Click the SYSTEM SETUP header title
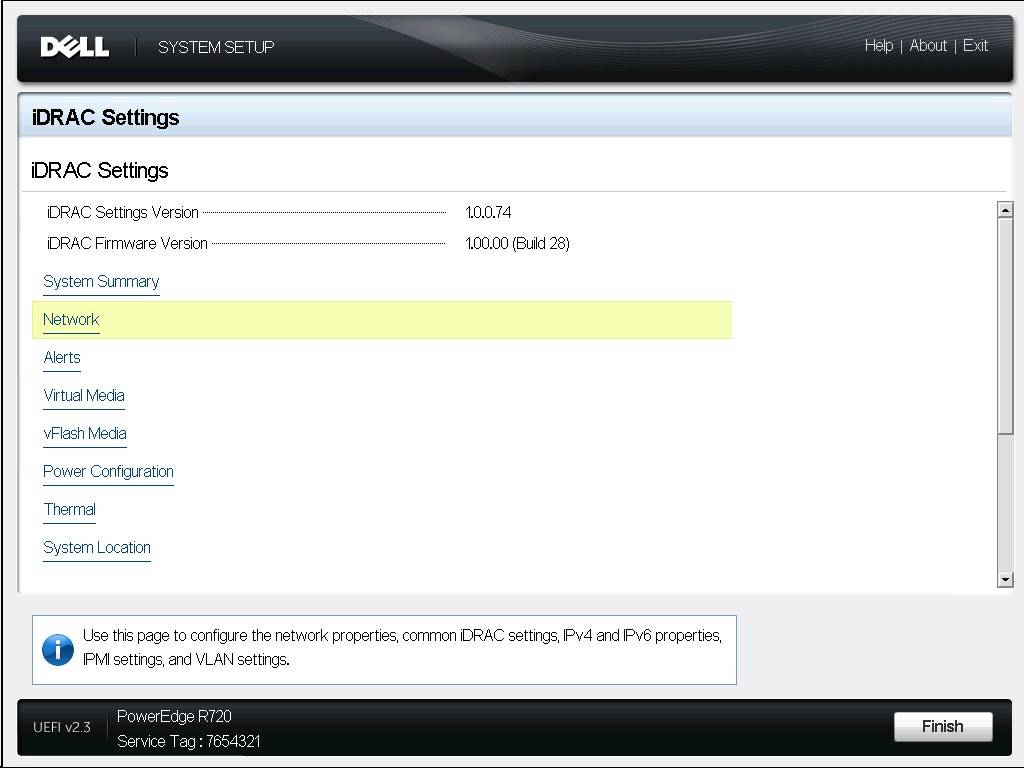 click(x=216, y=47)
